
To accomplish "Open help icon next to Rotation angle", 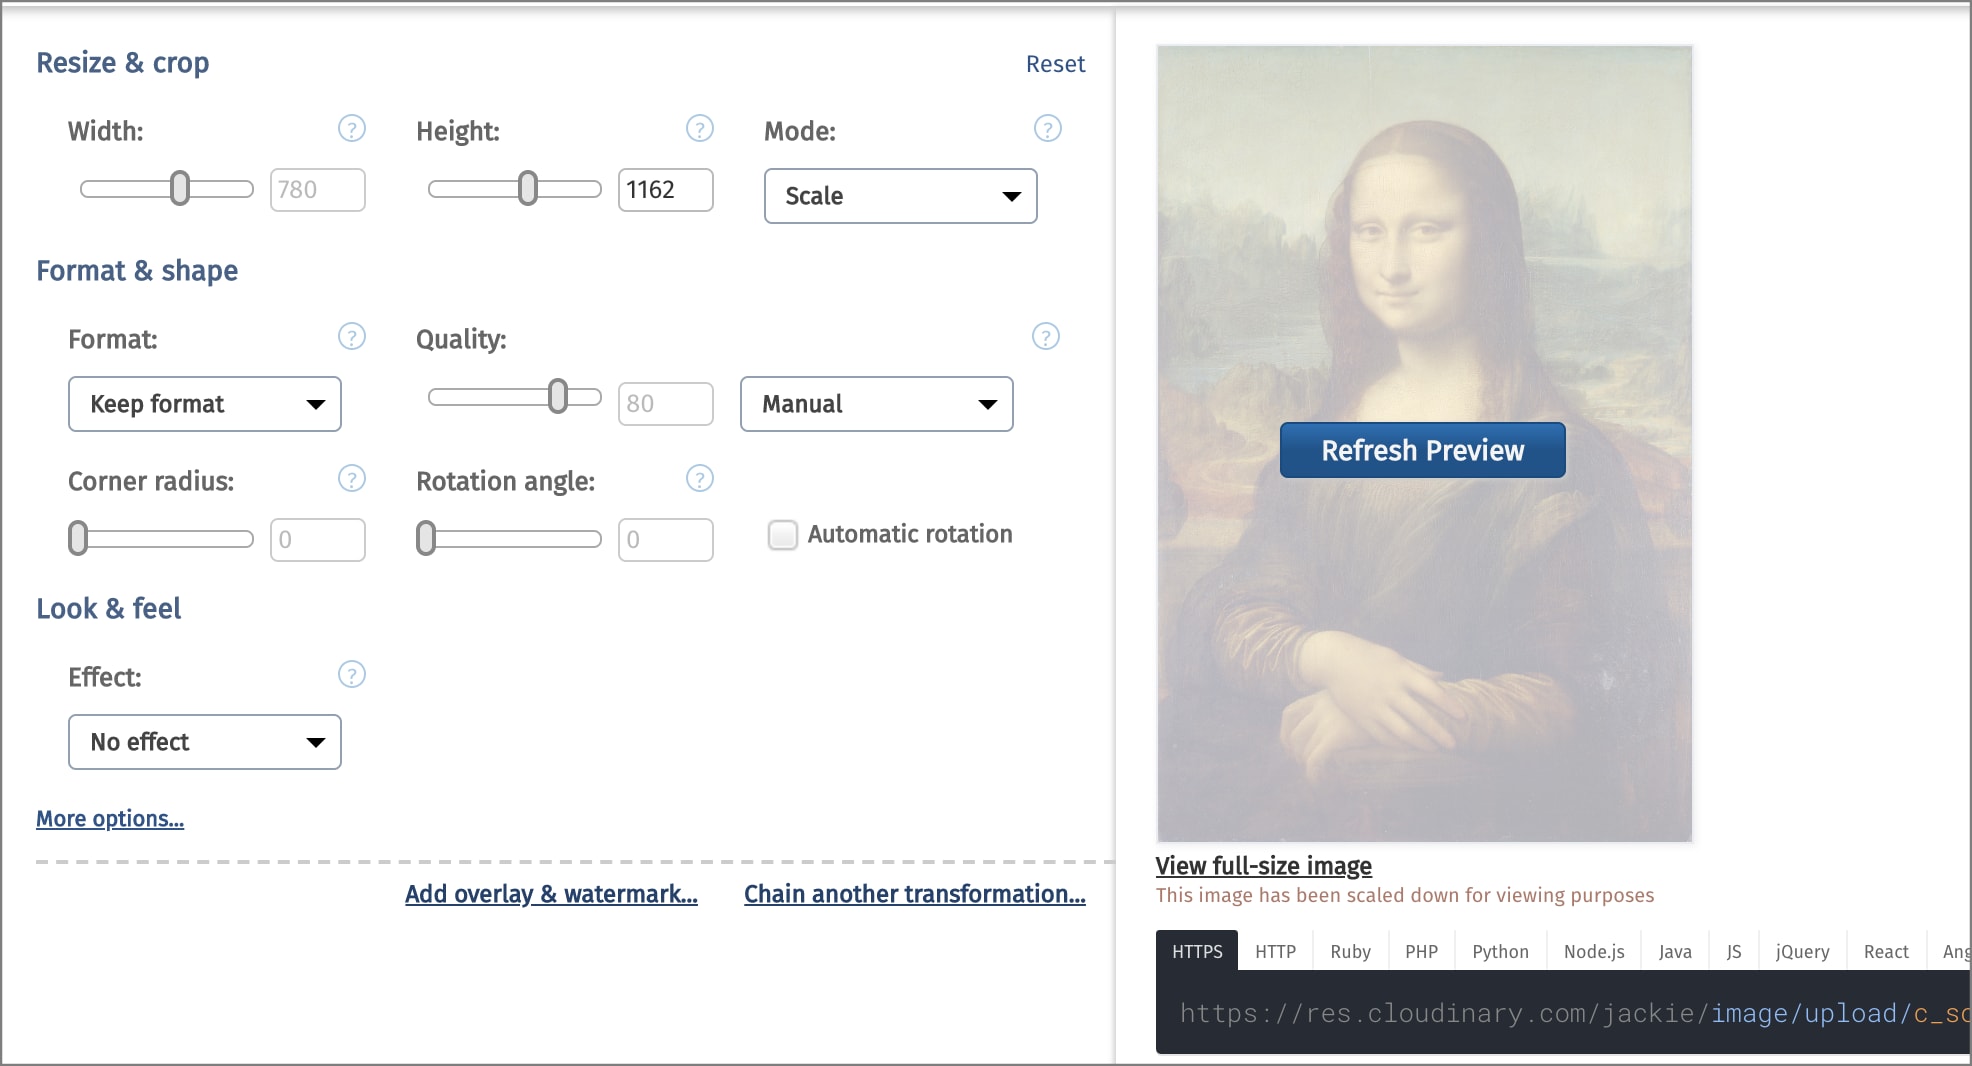I will pos(700,479).
